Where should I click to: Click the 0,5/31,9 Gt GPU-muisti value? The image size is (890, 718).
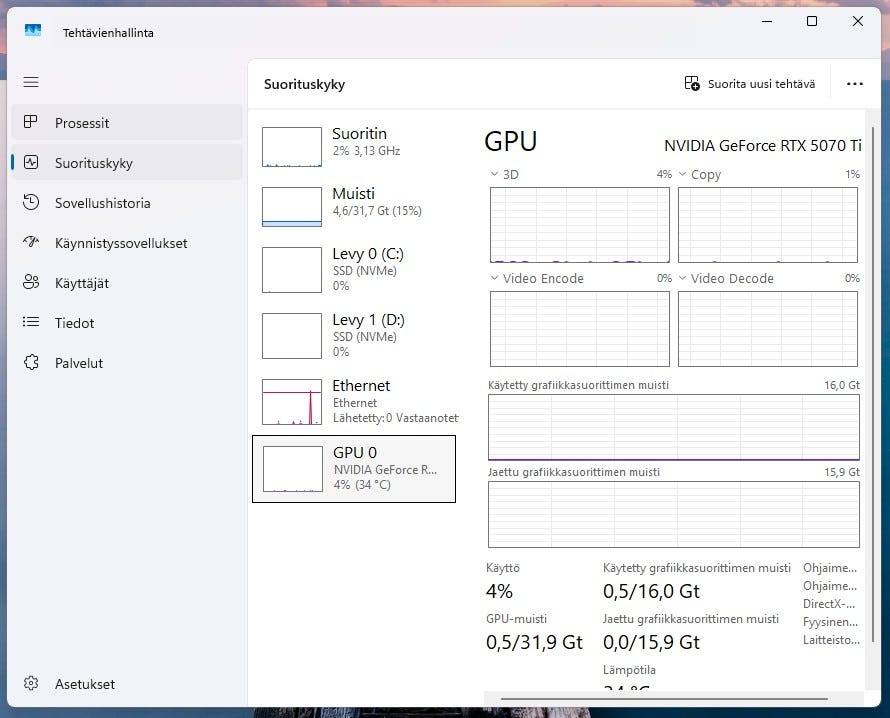(534, 642)
